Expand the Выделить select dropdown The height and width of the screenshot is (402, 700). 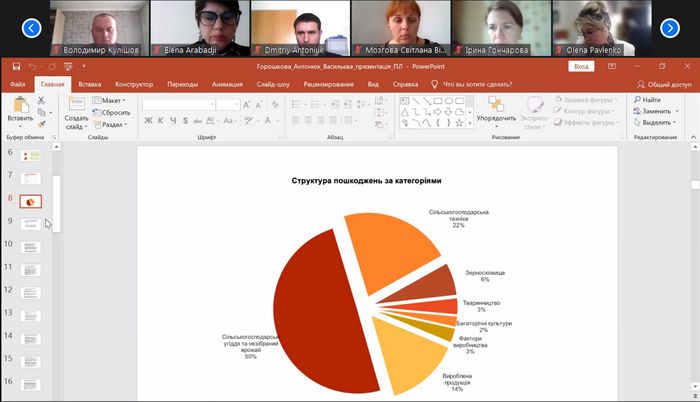click(656, 123)
